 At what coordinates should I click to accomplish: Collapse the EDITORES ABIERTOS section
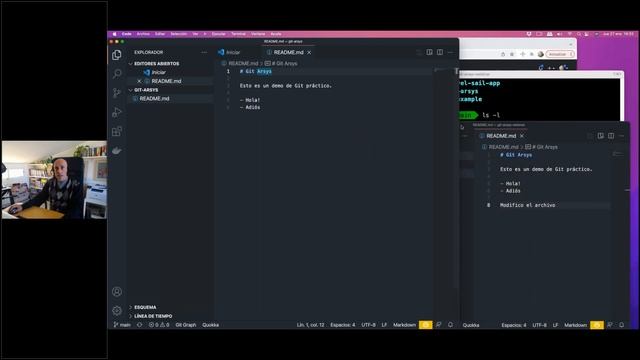click(x=156, y=64)
